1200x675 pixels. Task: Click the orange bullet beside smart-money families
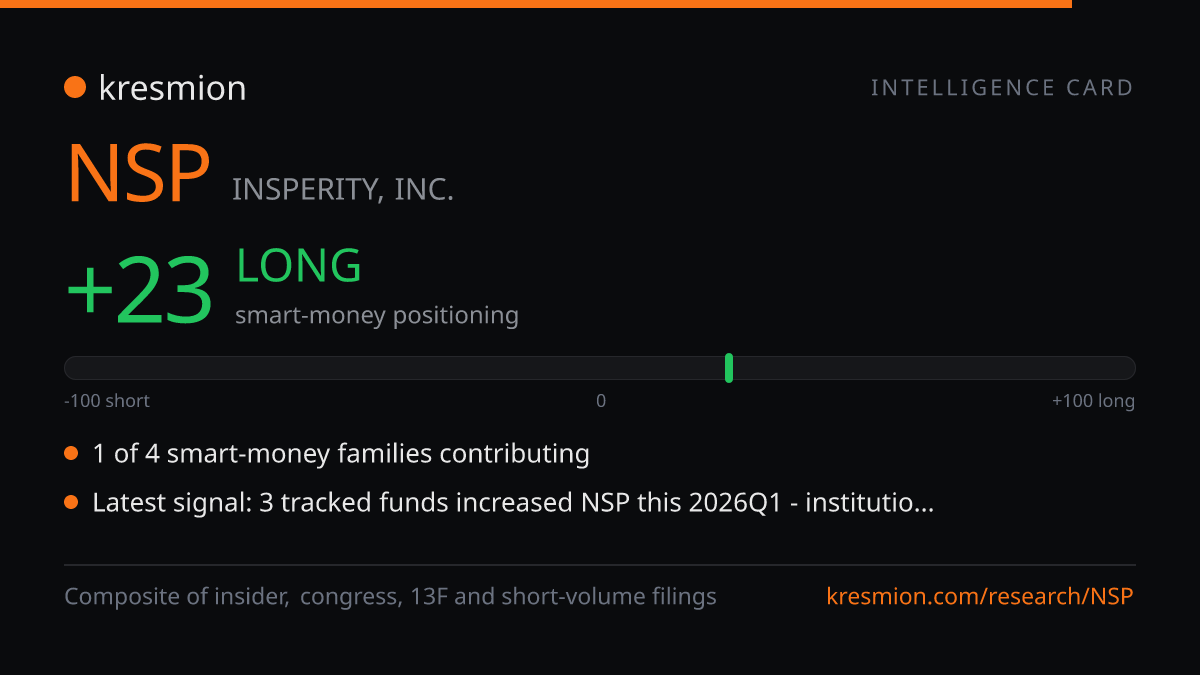pos(71,454)
